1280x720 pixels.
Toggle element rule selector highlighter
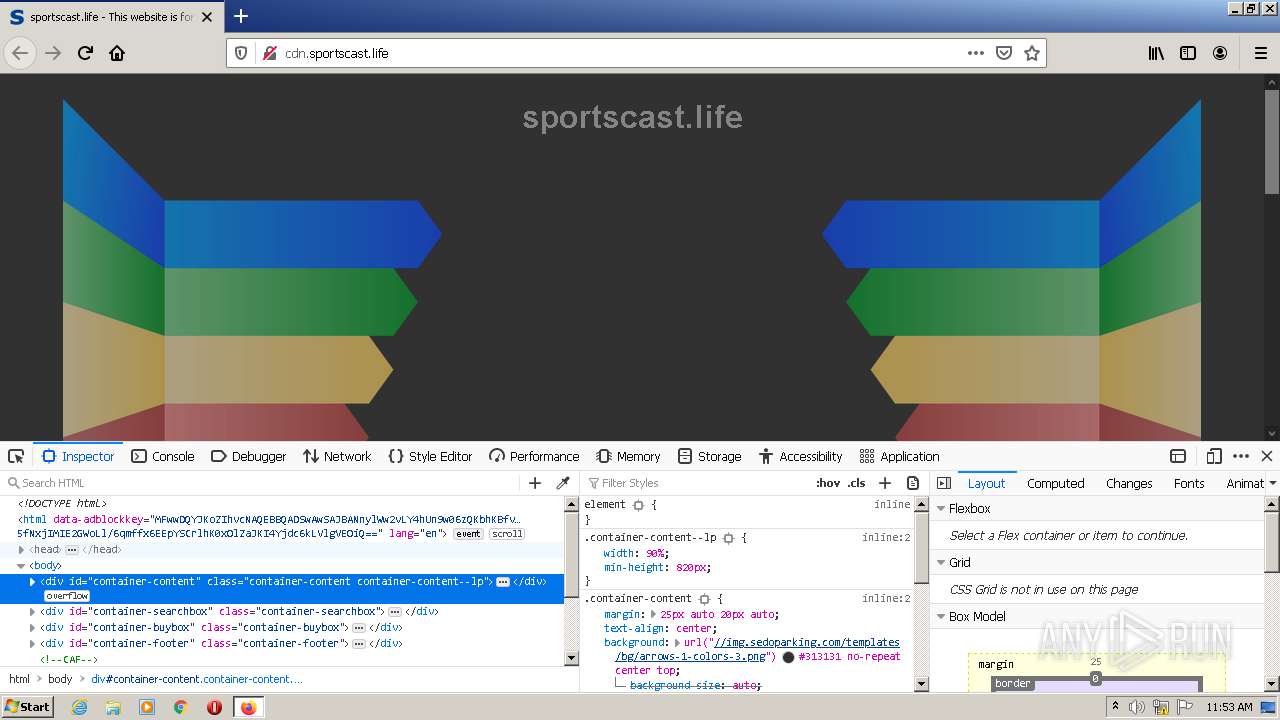638,505
